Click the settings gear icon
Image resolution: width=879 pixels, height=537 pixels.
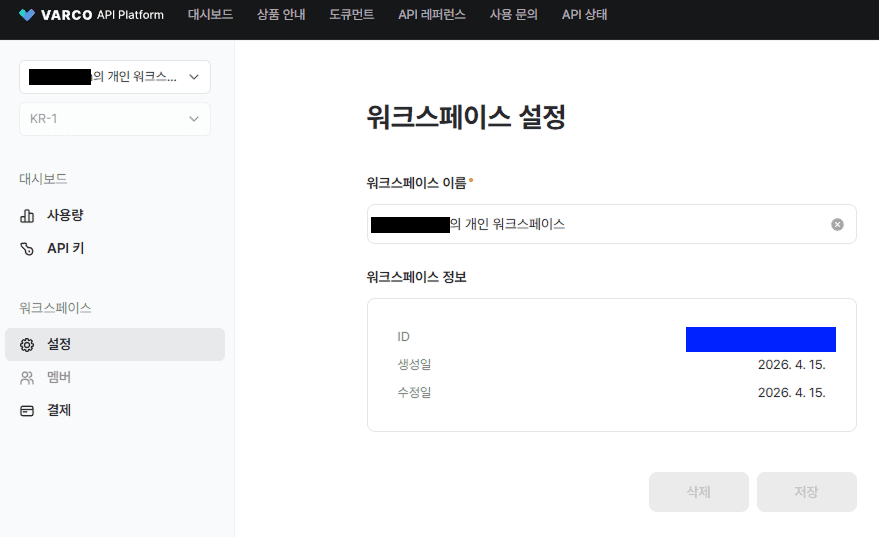point(27,344)
